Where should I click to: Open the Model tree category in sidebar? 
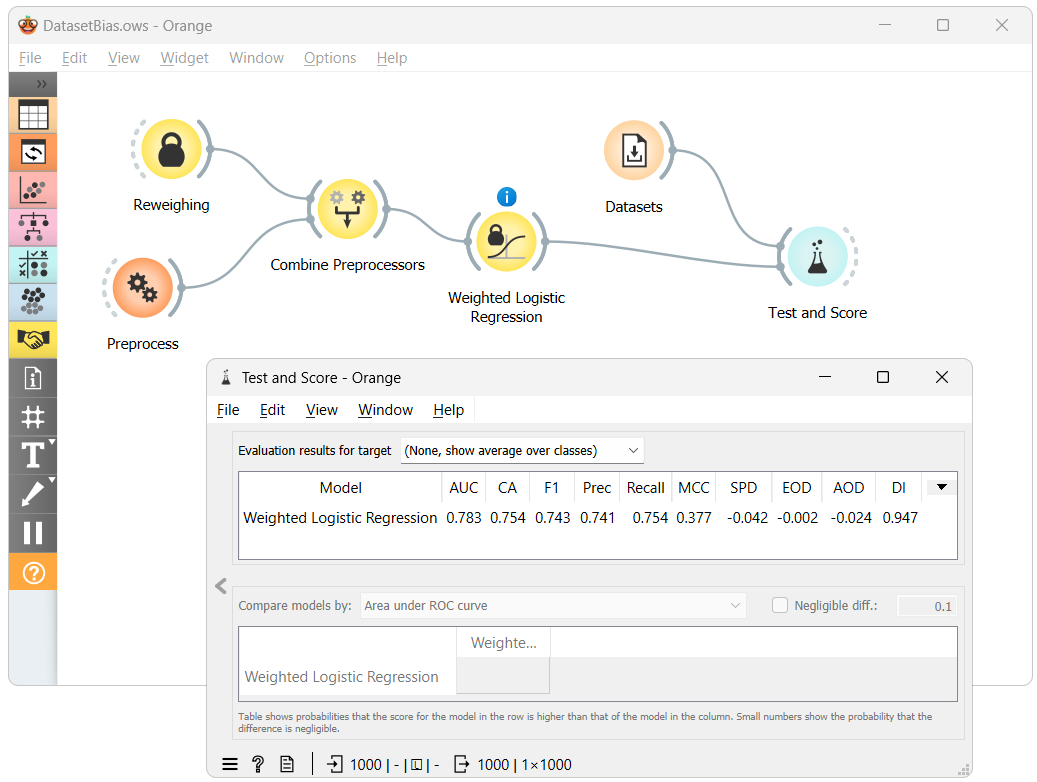[33, 228]
